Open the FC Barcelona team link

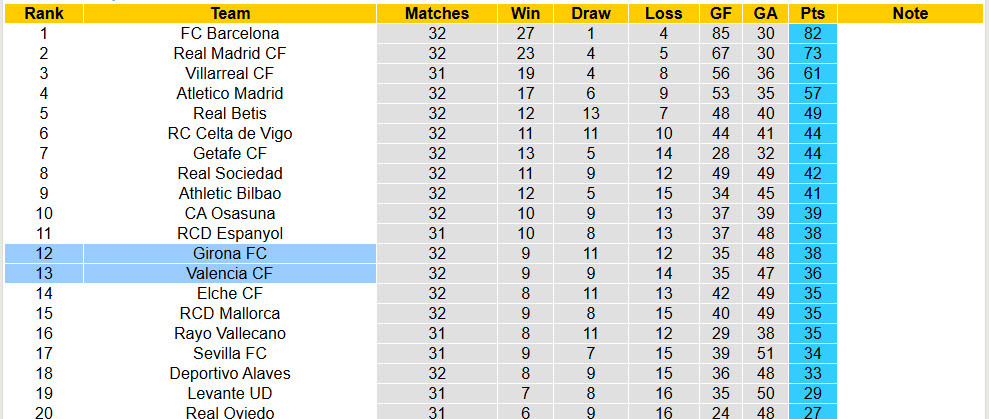[x=230, y=33]
